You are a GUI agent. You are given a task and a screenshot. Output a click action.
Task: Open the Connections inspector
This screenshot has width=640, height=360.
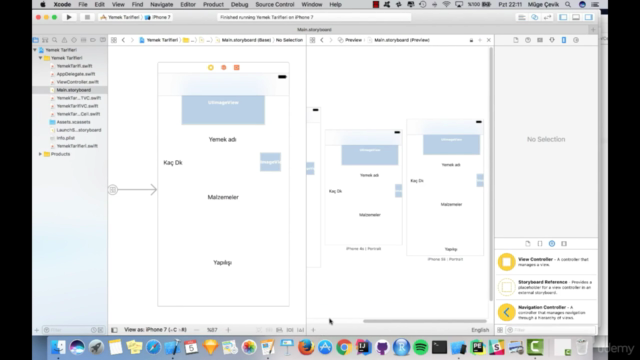tap(576, 40)
